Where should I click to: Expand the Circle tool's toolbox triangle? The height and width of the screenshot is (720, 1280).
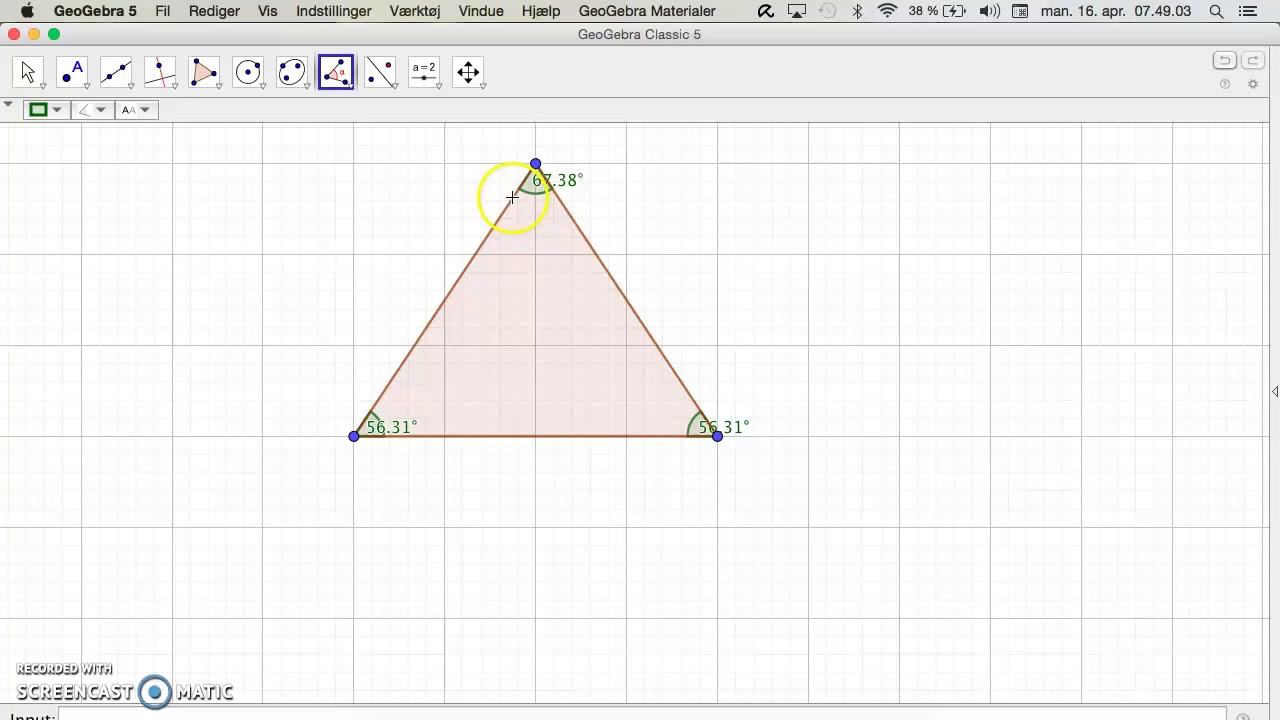[x=262, y=86]
